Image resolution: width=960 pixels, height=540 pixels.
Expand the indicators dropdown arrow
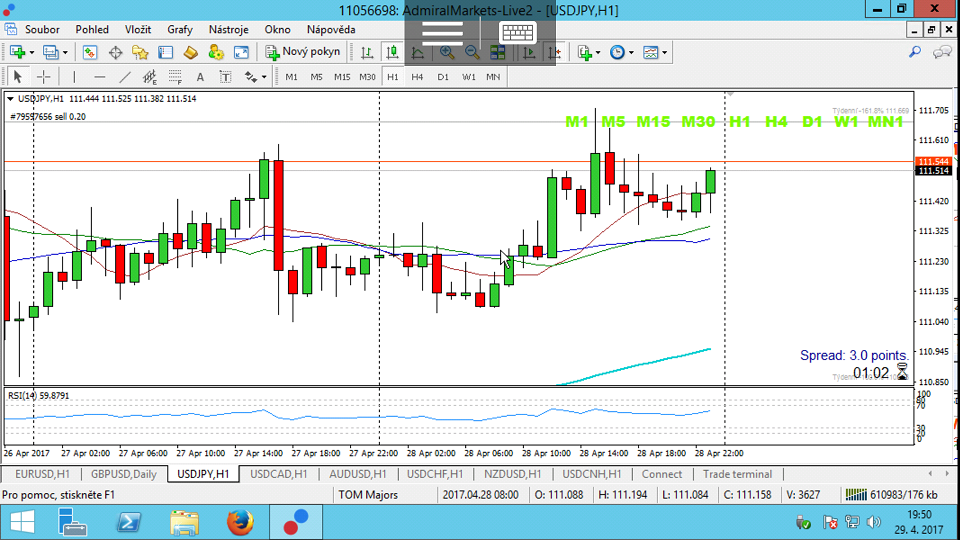[x=598, y=53]
